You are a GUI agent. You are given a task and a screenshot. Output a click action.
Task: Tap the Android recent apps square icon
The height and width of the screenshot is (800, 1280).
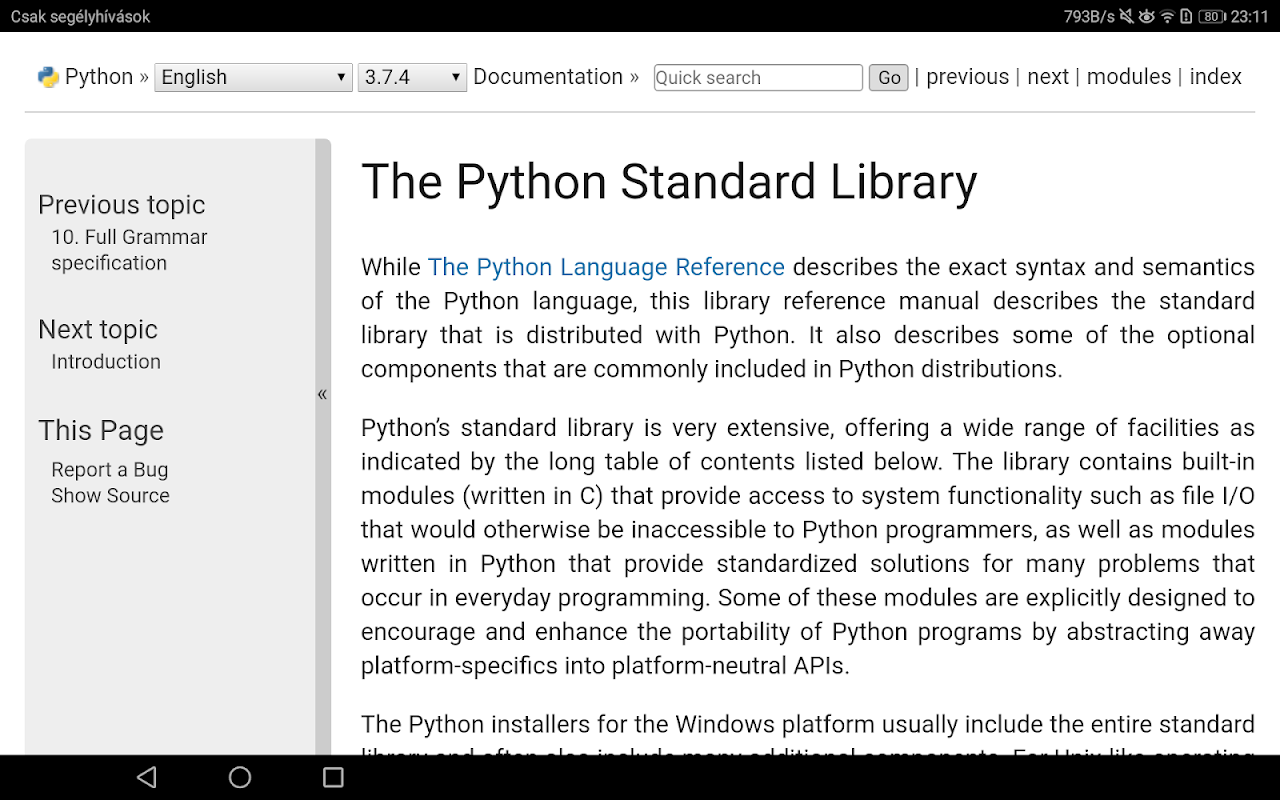click(333, 777)
